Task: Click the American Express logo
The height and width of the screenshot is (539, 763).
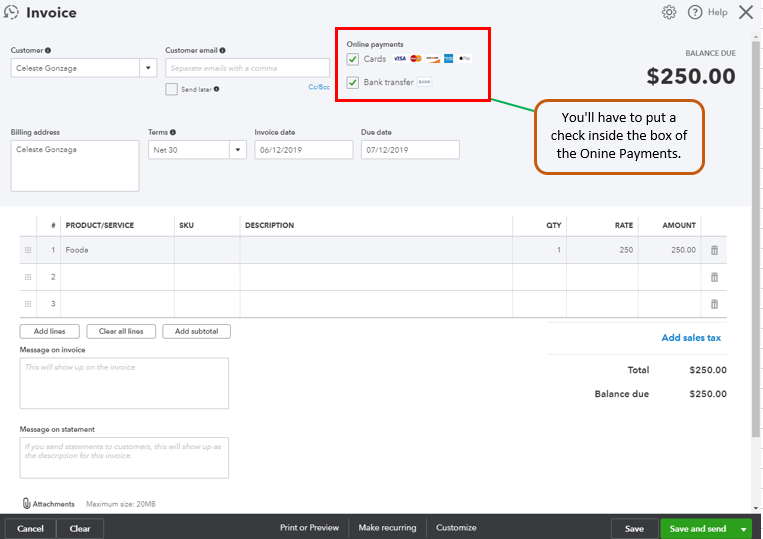Action: pyautogui.click(x=449, y=58)
